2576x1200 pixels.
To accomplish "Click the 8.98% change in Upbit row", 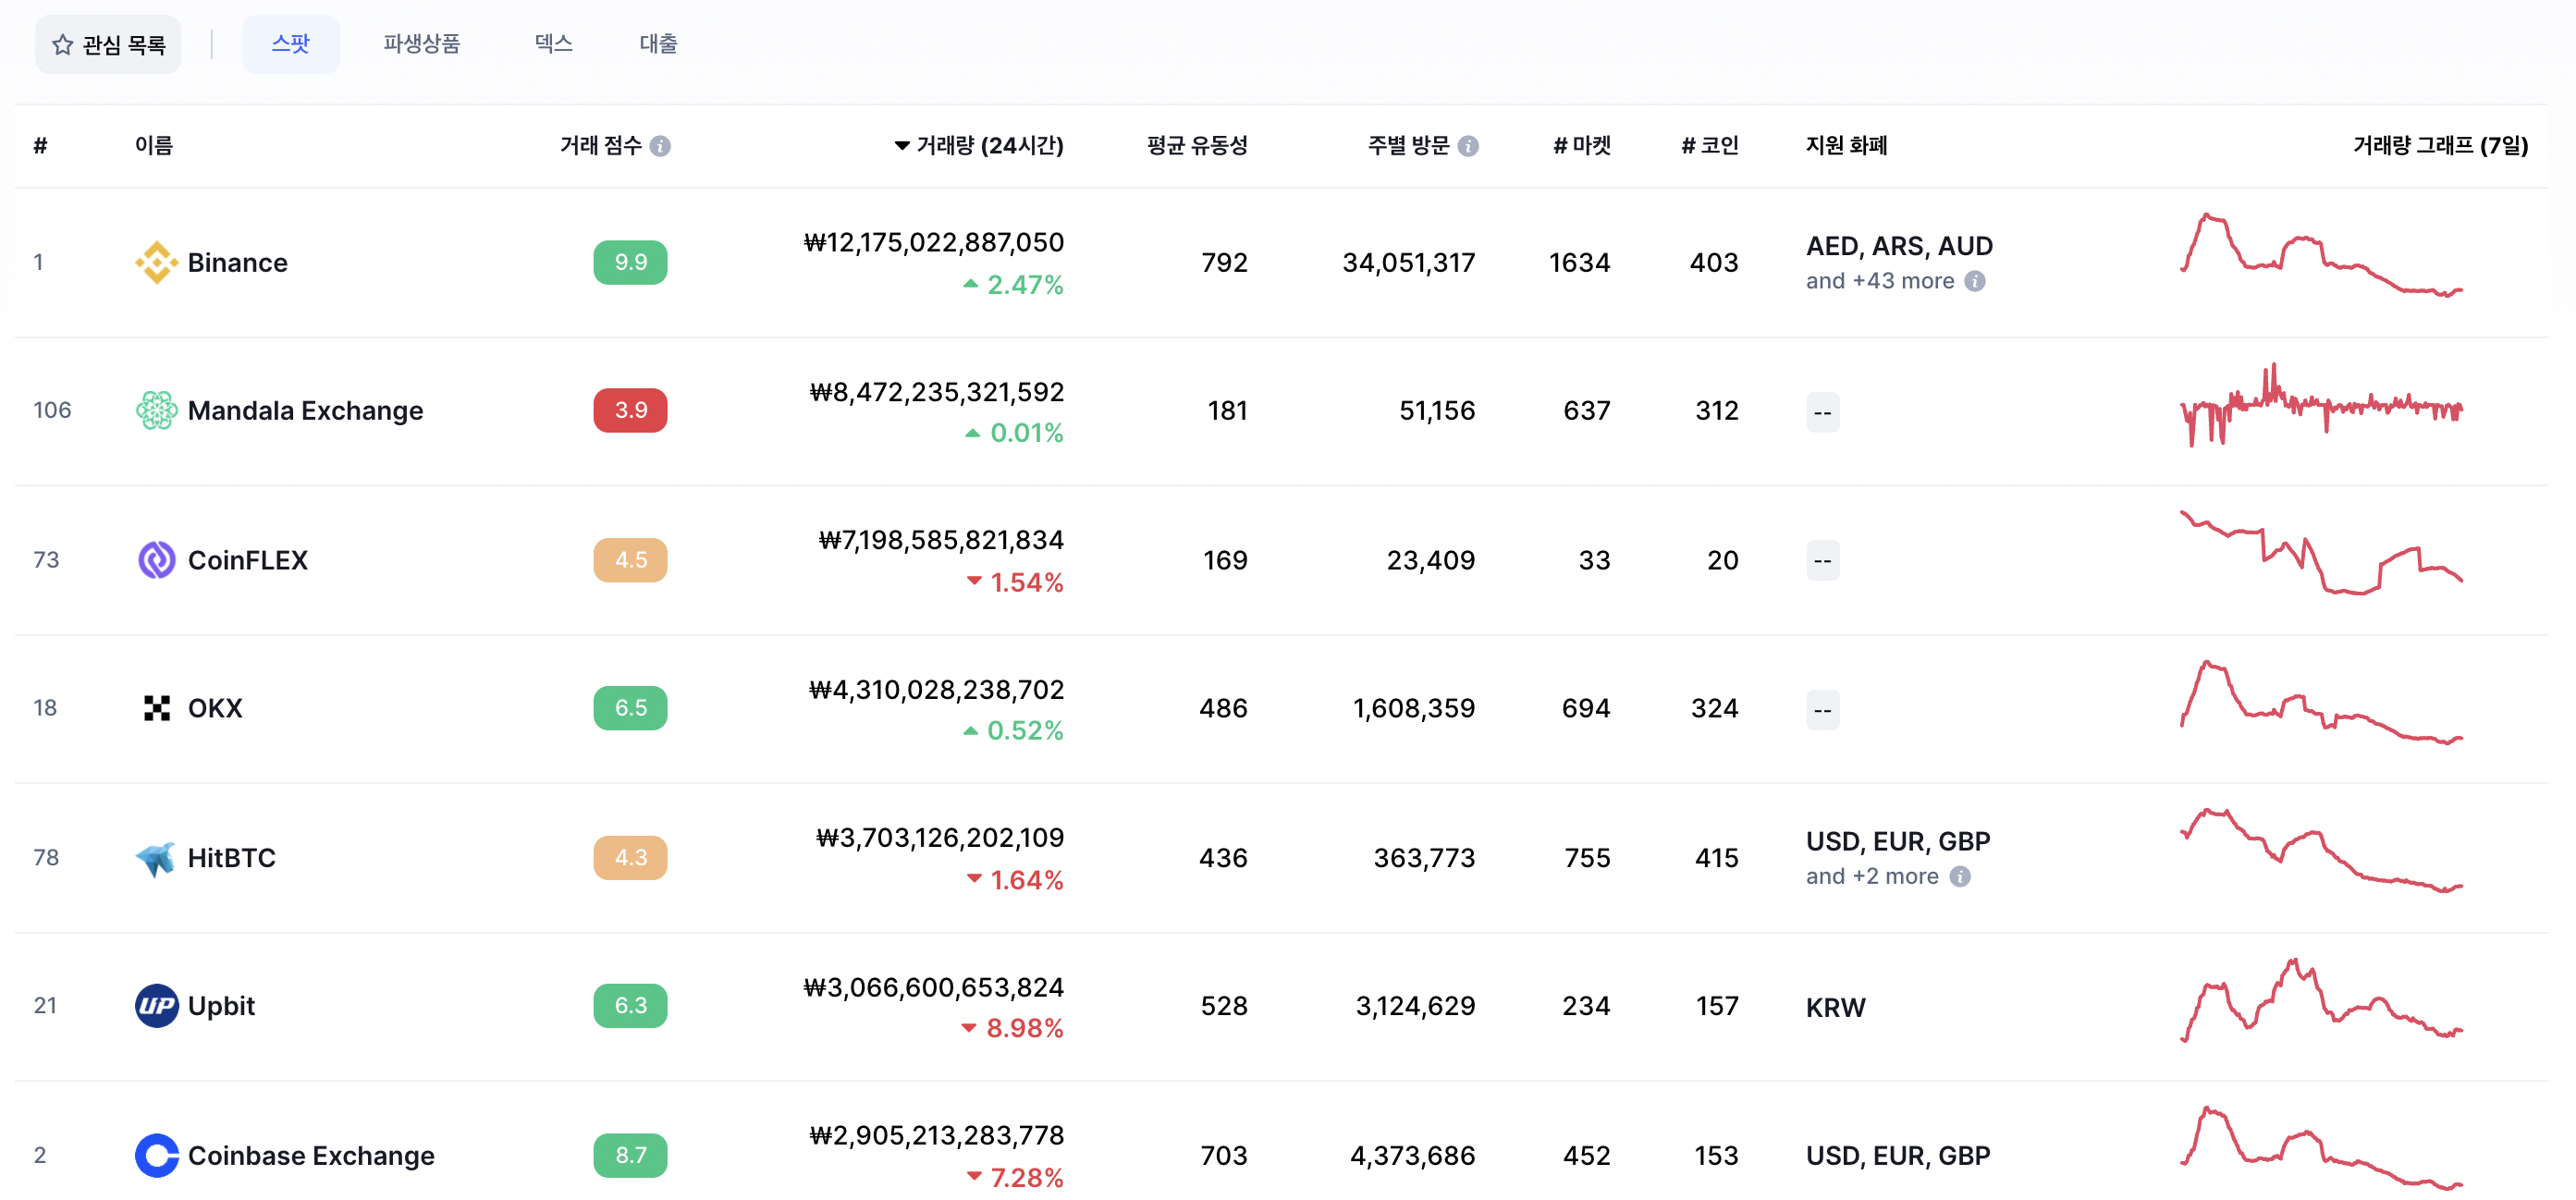I will tap(1013, 1029).
